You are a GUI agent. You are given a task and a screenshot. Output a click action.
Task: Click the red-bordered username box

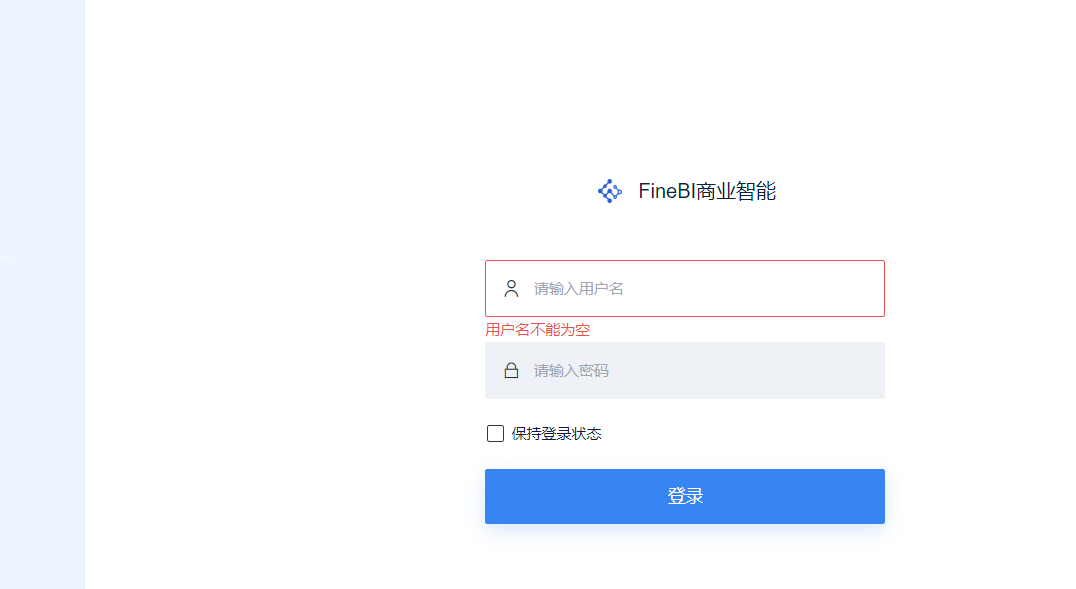685,288
